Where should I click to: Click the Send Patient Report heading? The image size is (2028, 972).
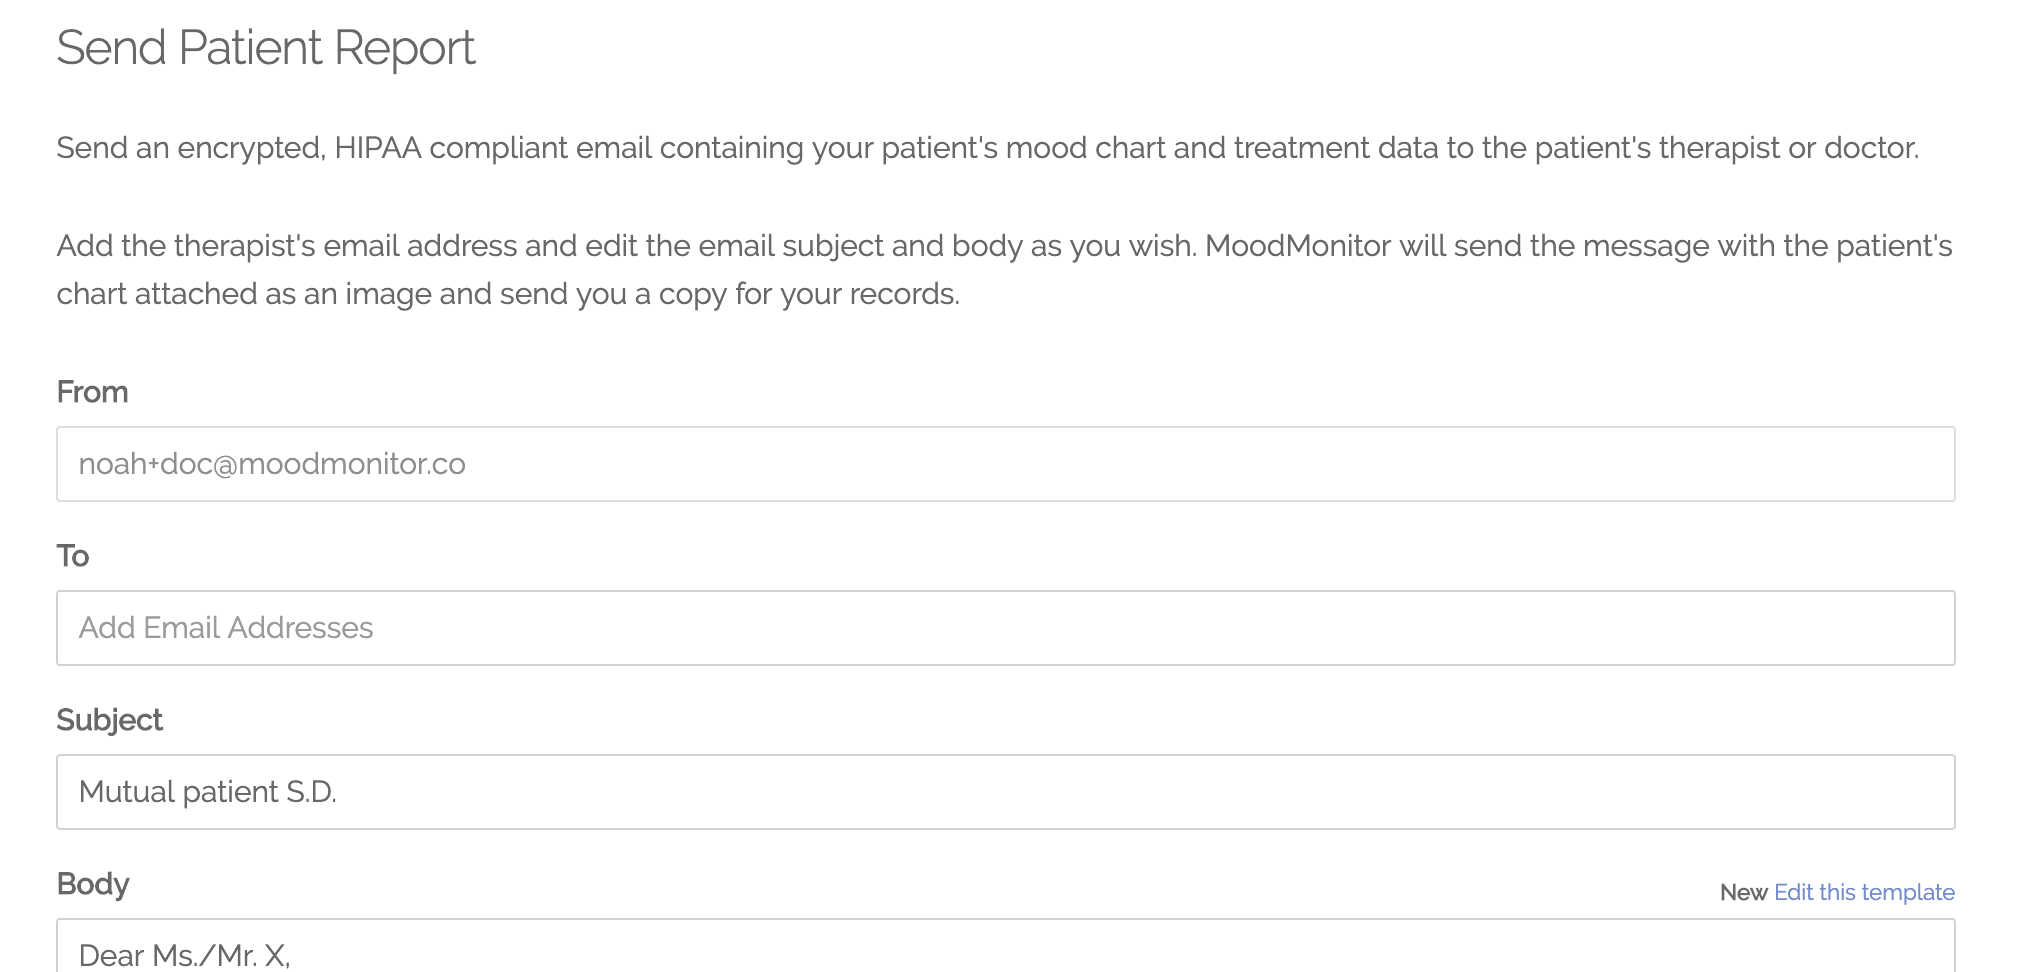point(266,48)
